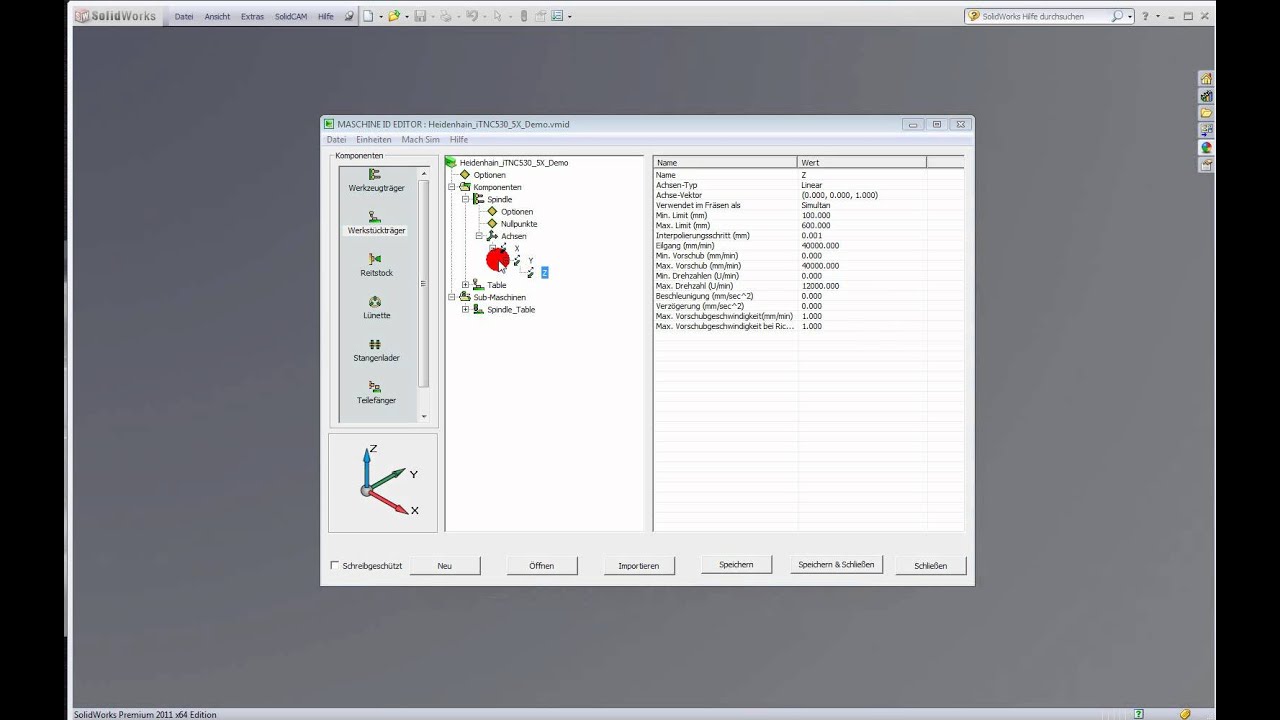Open the Hilfe menu in Maschine ID Editor
This screenshot has height=720, width=1280.
tap(459, 140)
